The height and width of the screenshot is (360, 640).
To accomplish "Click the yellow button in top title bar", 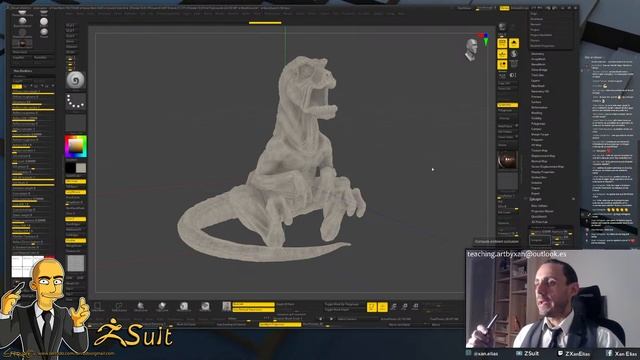I will (504, 8).
